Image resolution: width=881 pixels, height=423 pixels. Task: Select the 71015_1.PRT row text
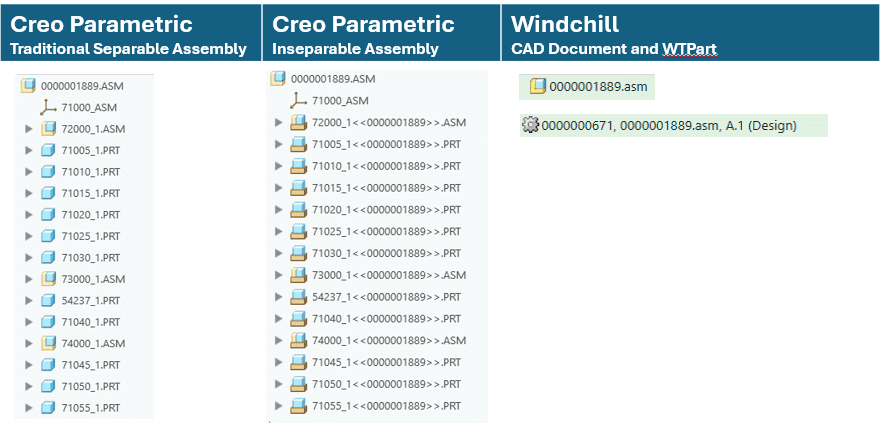(x=91, y=193)
